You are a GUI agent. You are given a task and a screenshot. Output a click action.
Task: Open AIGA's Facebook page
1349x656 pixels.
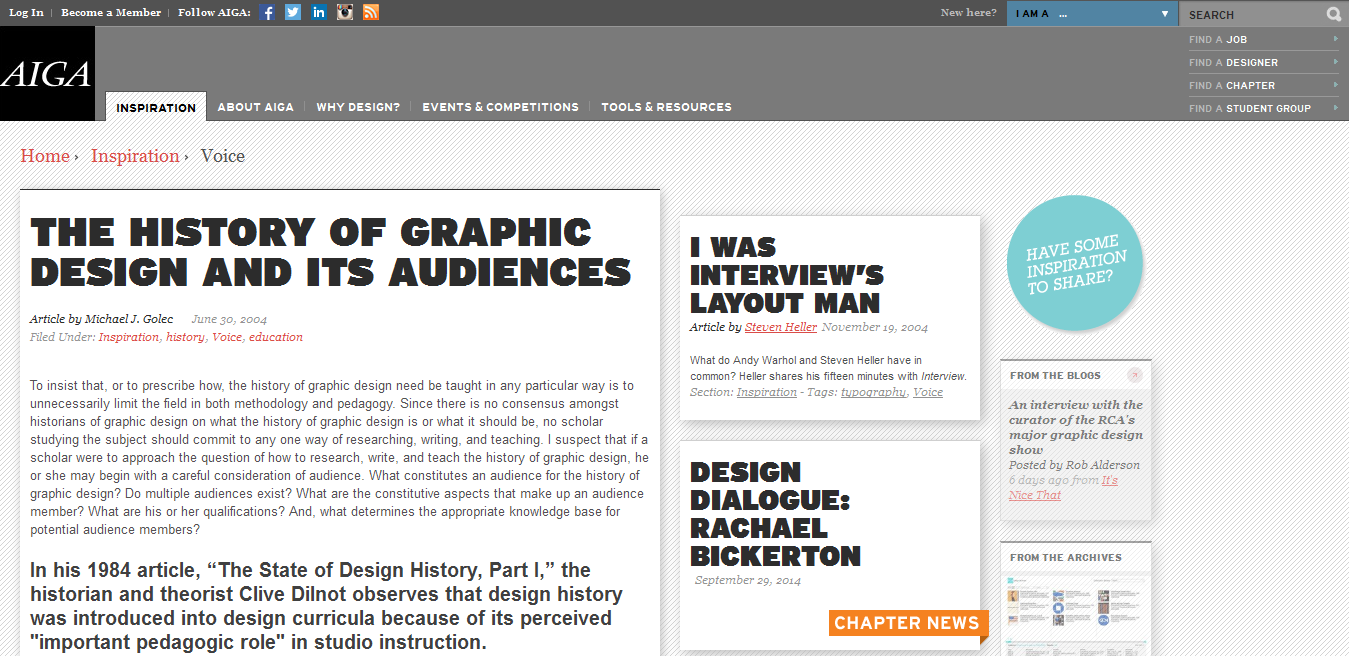(266, 12)
